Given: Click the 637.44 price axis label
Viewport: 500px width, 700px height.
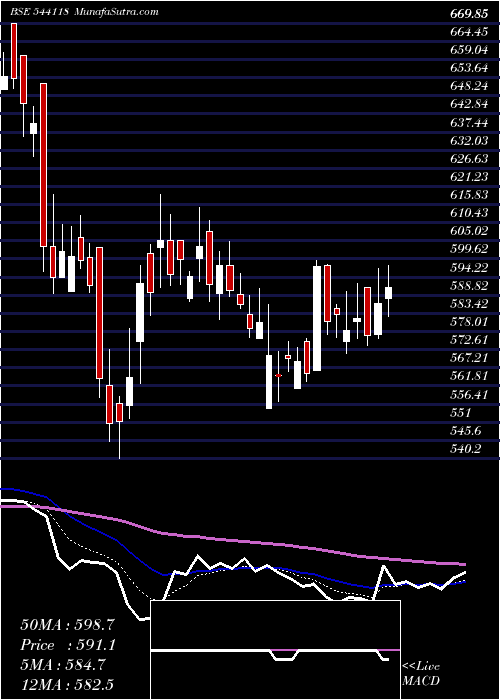Looking at the screenshot, I should click(x=469, y=122).
